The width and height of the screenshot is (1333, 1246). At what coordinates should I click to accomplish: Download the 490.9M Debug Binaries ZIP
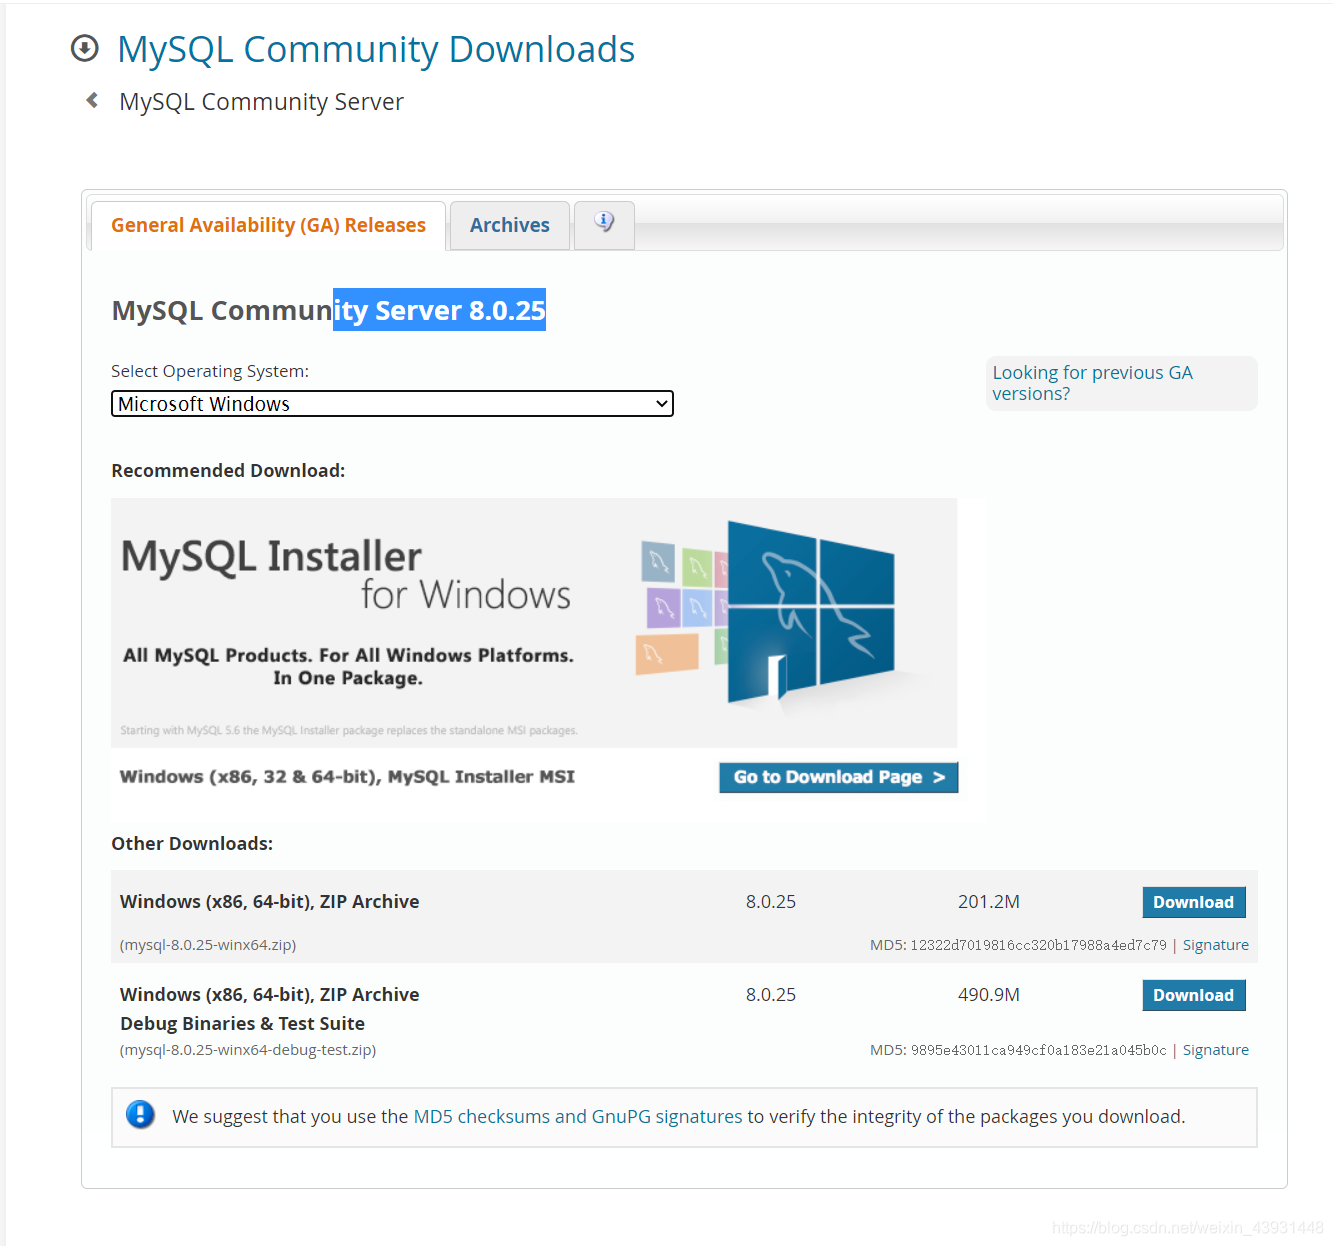tap(1193, 995)
